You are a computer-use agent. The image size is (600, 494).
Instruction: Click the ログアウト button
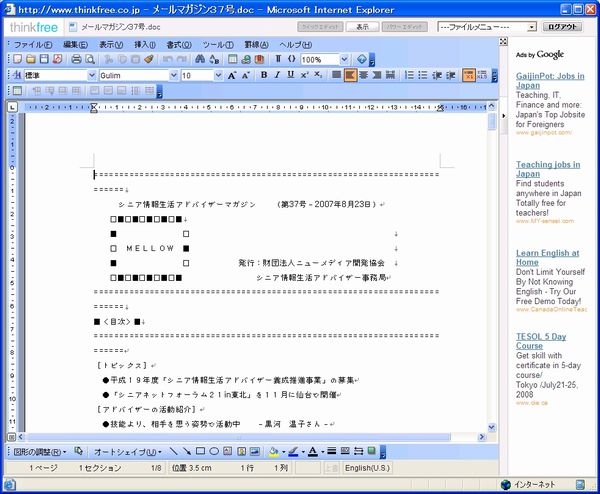point(563,28)
